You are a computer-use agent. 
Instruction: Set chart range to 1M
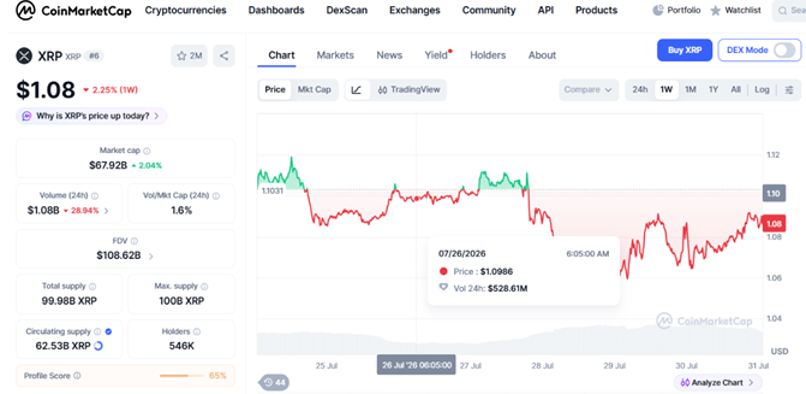tap(690, 90)
